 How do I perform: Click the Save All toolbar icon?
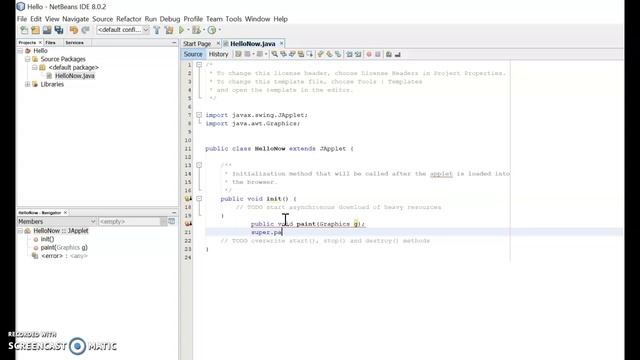pos(59,30)
